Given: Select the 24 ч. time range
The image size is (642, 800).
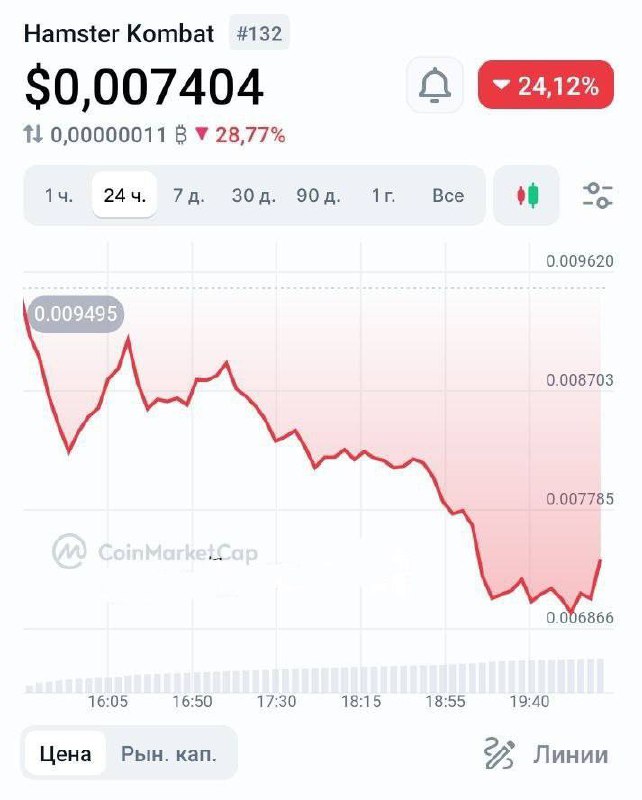Looking at the screenshot, I should point(125,195).
